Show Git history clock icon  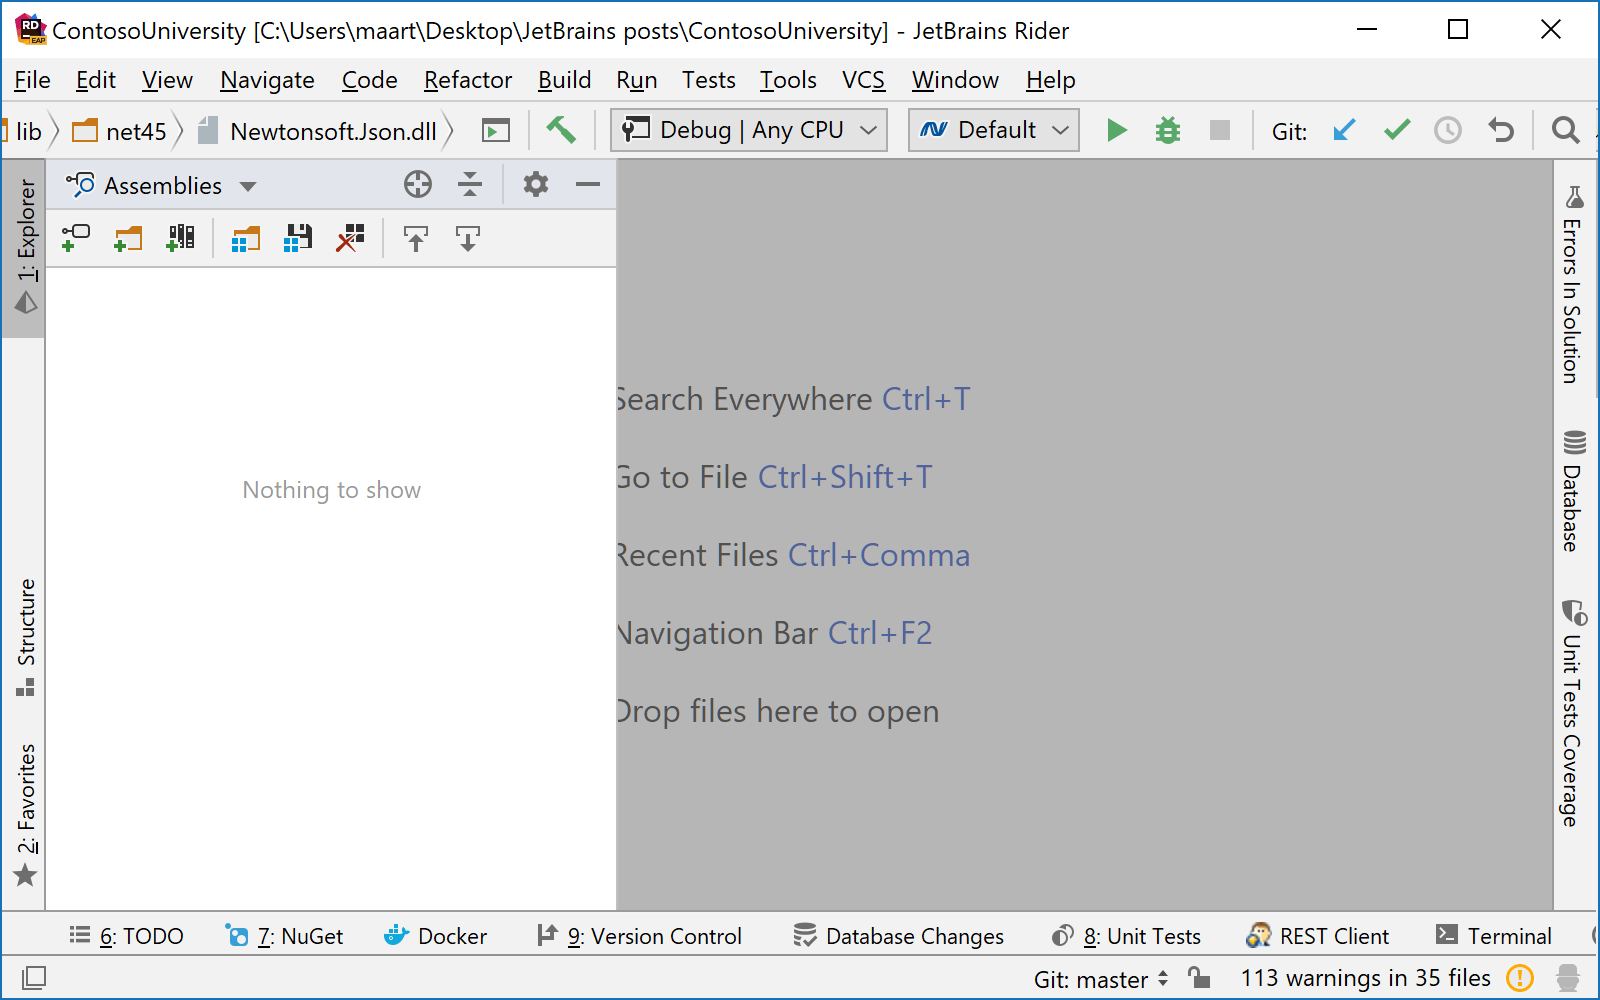(1448, 130)
